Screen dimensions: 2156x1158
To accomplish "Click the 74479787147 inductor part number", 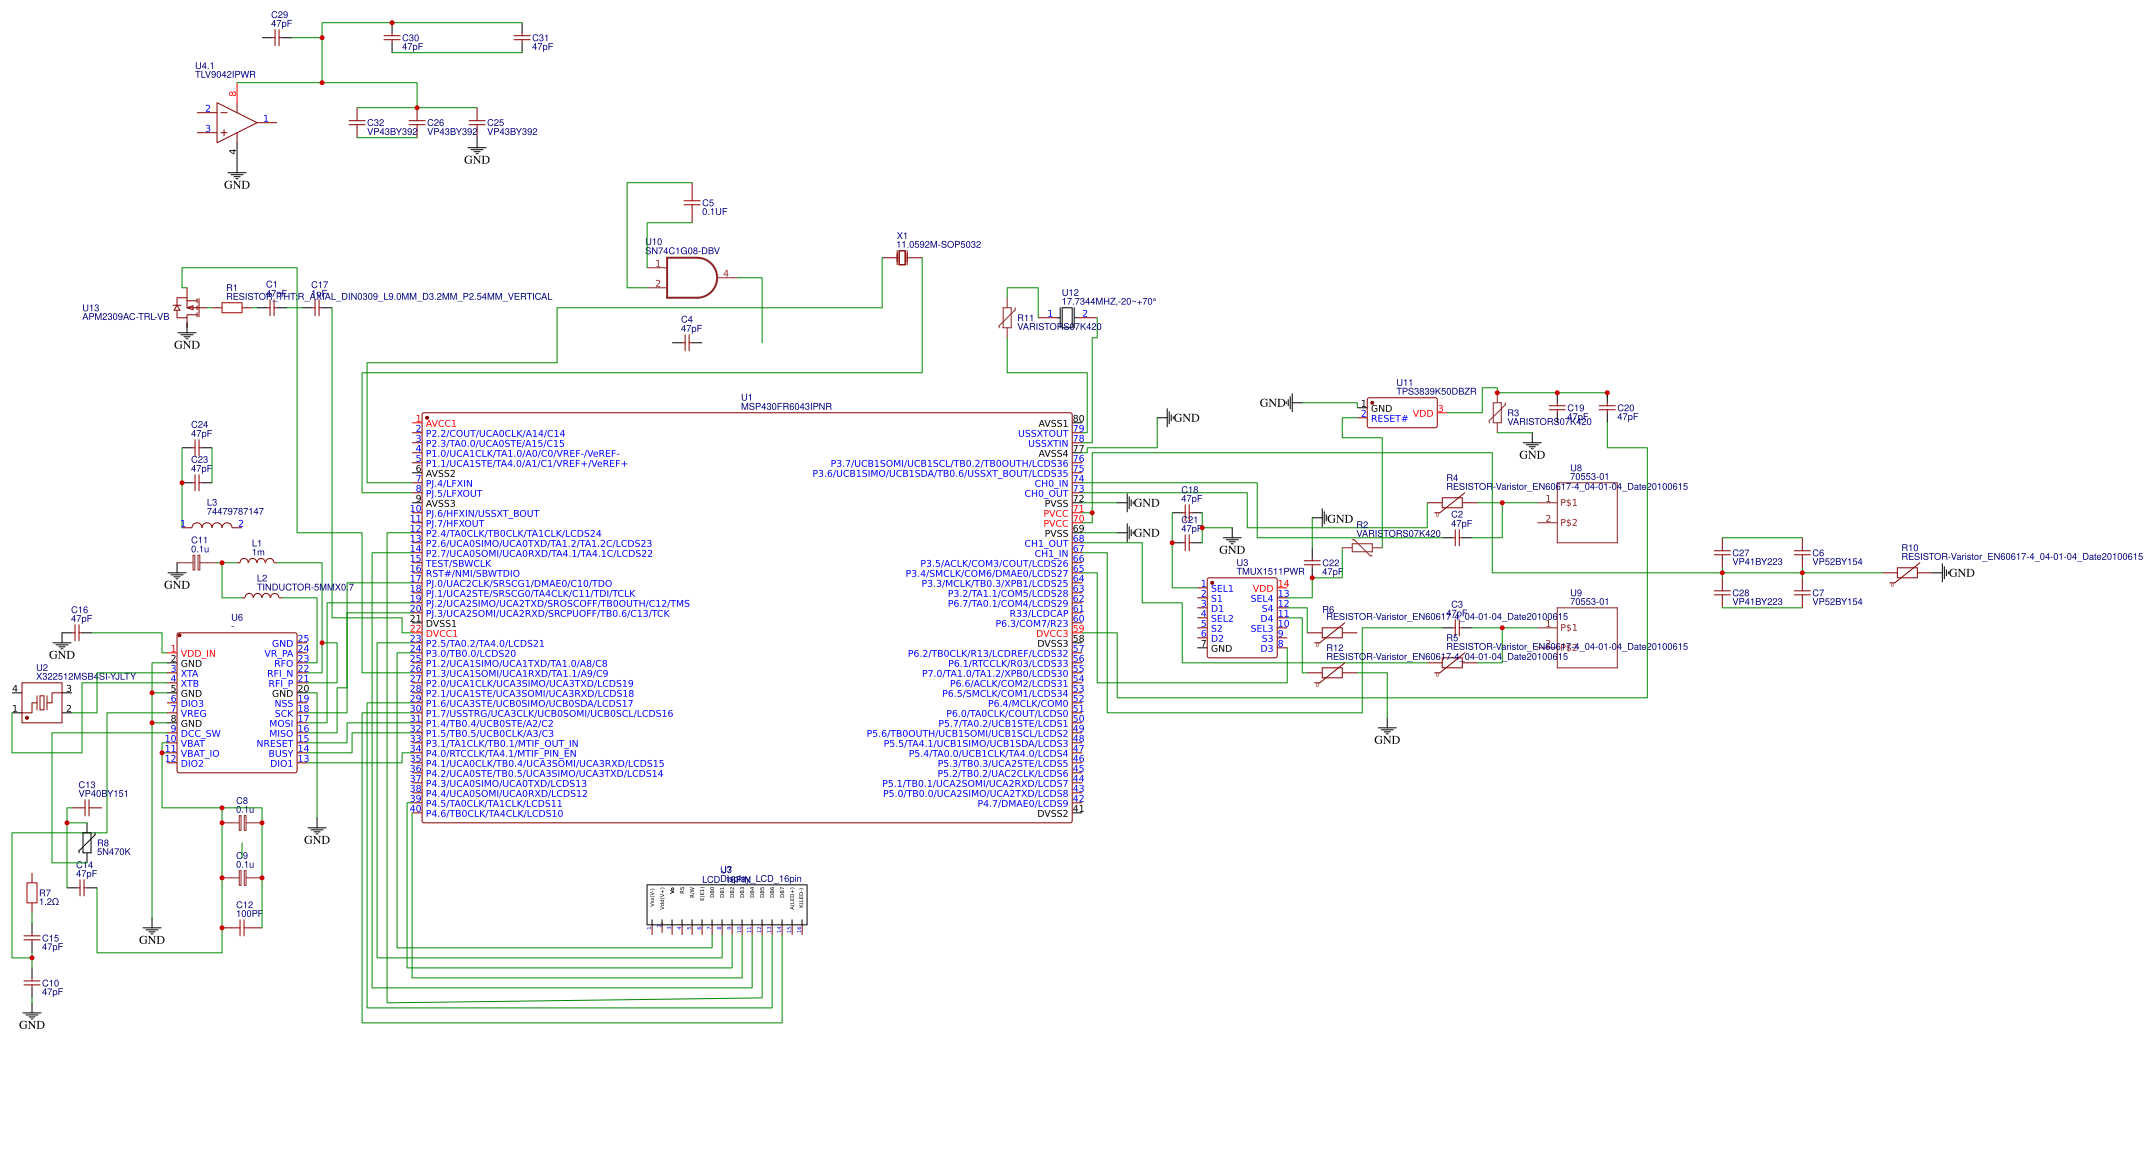I will [235, 512].
